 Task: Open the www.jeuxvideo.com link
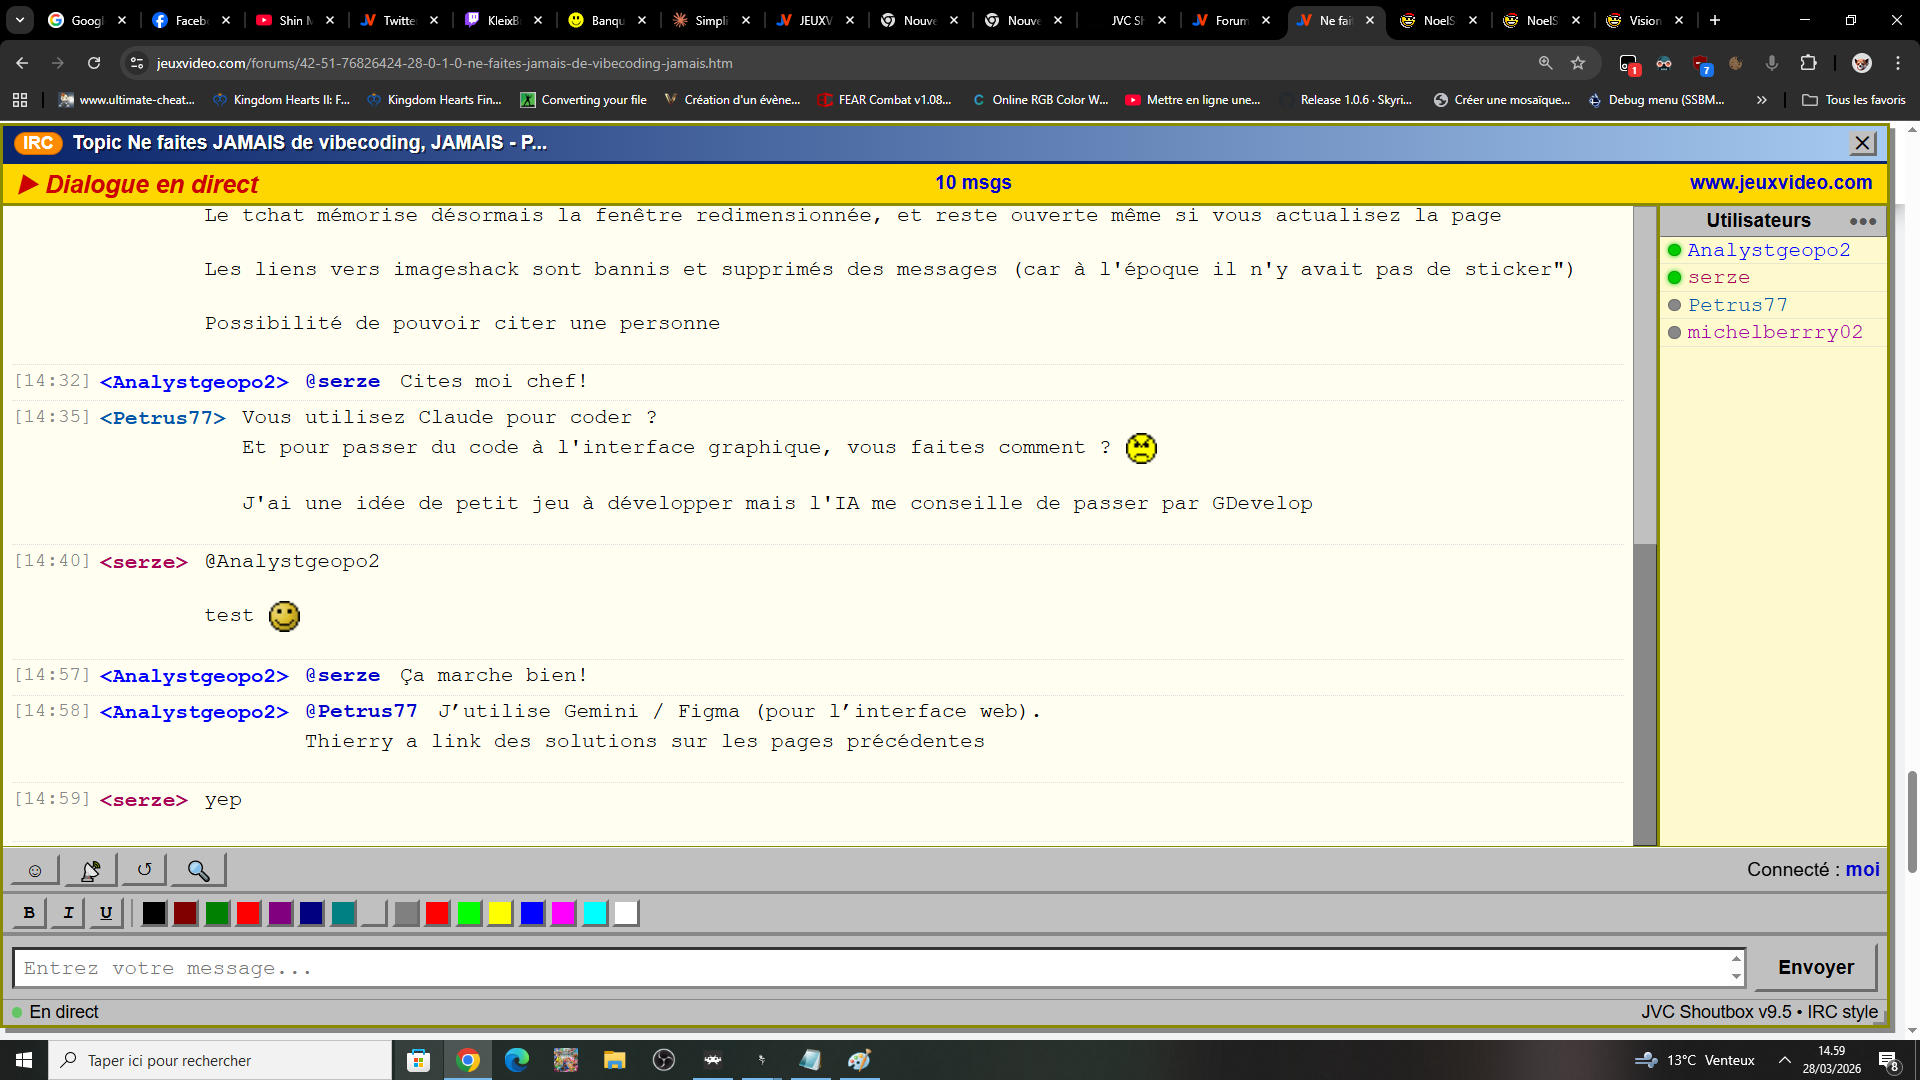(1780, 183)
